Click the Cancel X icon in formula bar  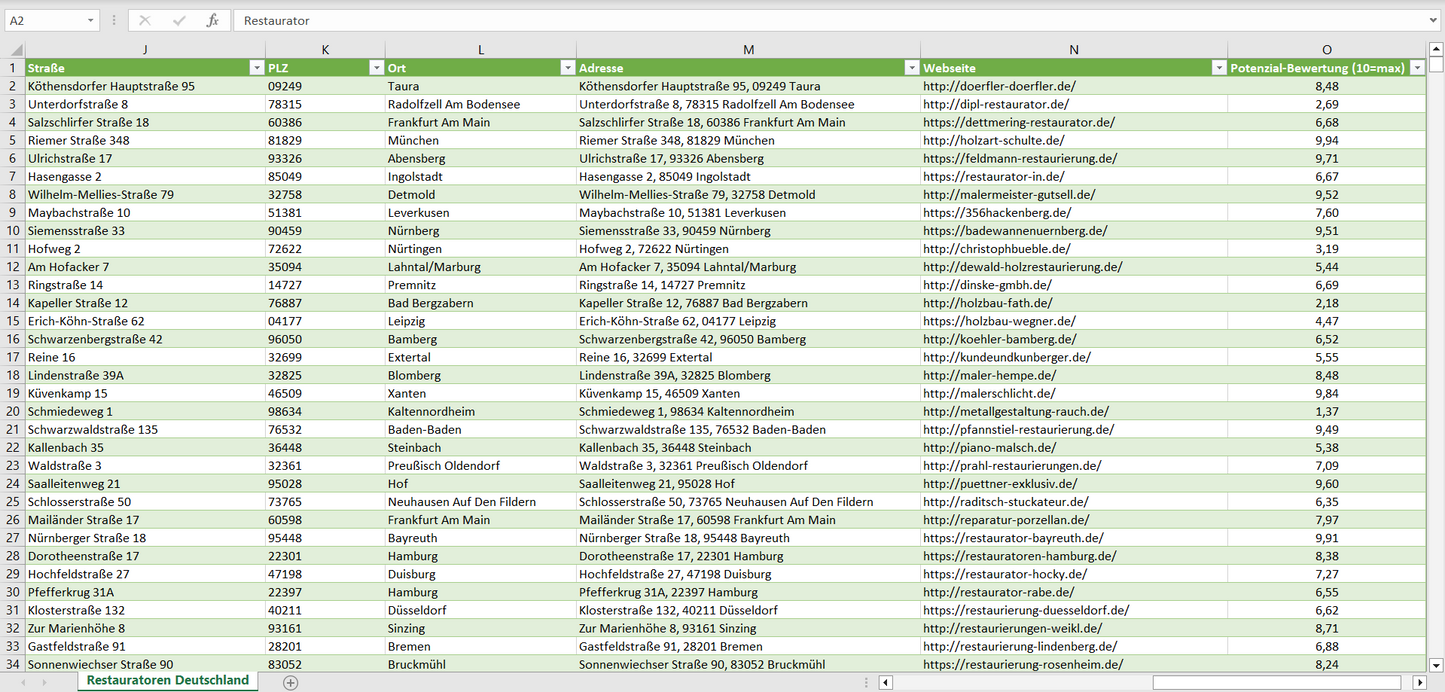(145, 20)
